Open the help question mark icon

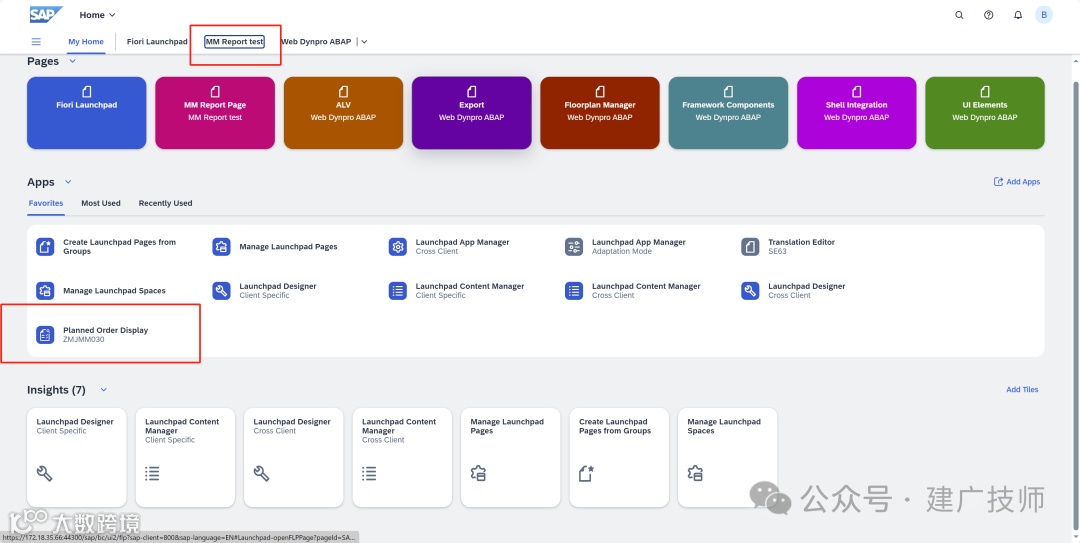click(x=988, y=15)
